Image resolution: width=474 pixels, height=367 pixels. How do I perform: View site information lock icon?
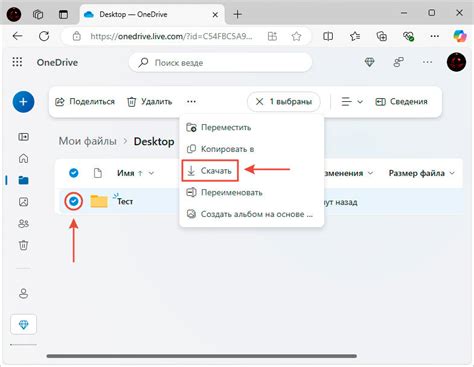click(77, 36)
